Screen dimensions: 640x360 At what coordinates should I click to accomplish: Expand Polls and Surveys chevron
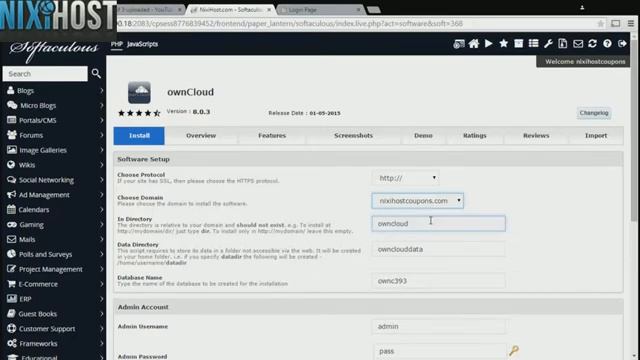coord(101,254)
